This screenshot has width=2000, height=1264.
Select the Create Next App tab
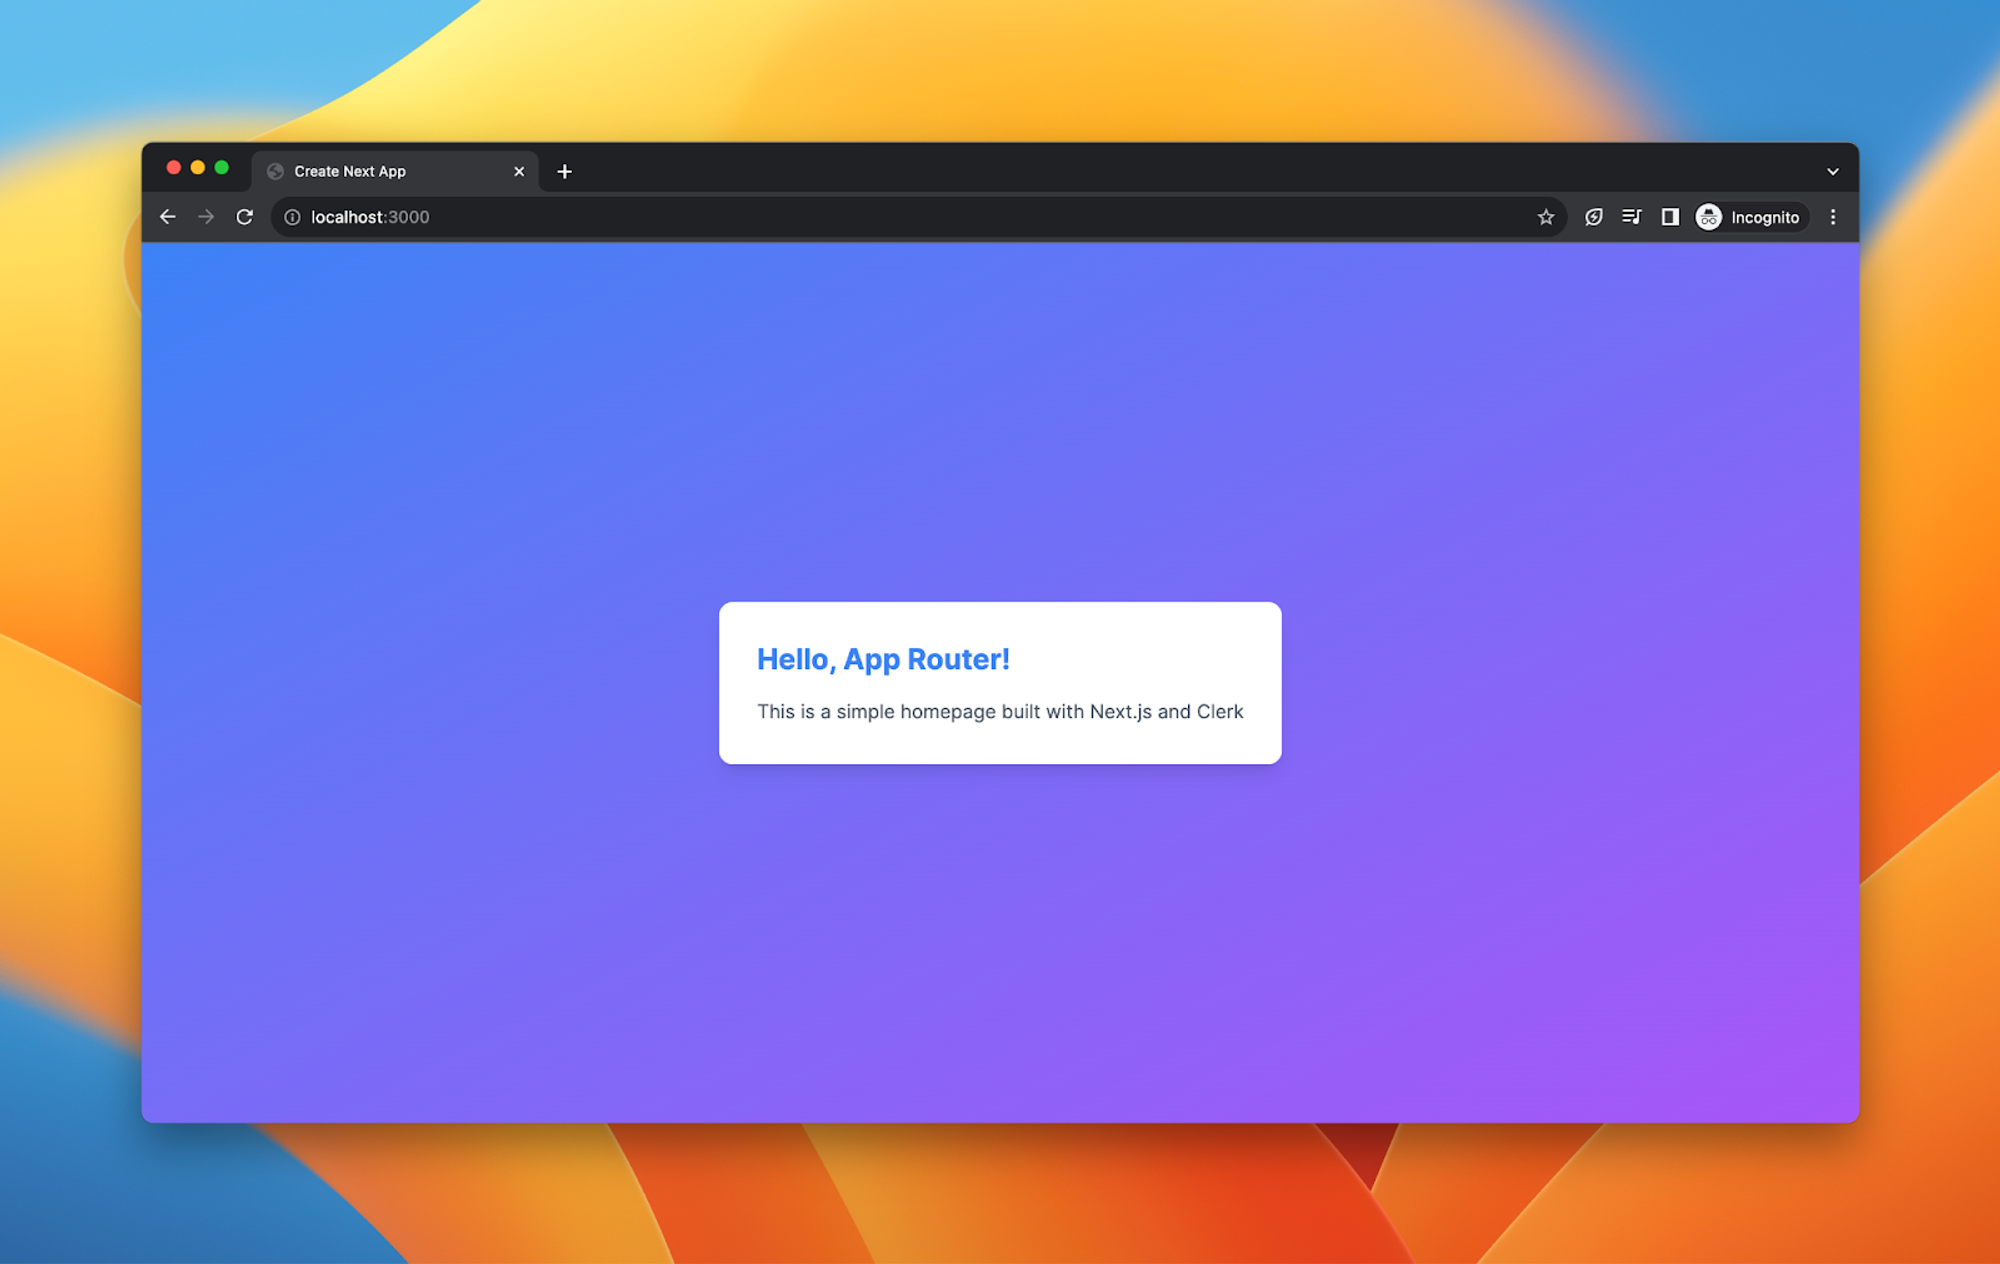[x=395, y=171]
